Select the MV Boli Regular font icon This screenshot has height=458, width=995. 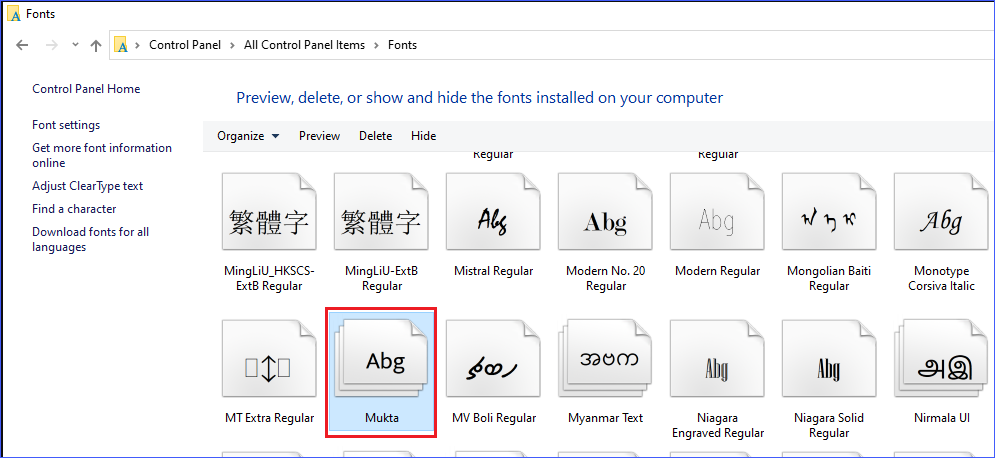[493, 359]
